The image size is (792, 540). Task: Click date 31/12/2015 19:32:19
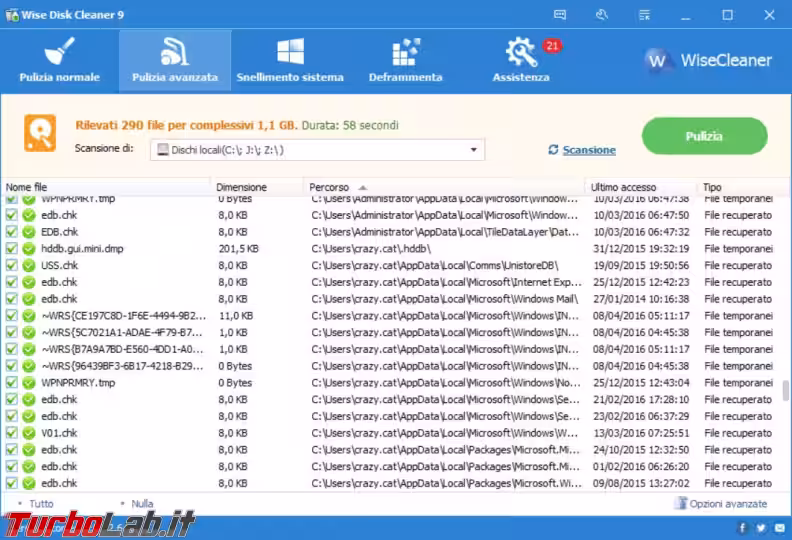641,249
